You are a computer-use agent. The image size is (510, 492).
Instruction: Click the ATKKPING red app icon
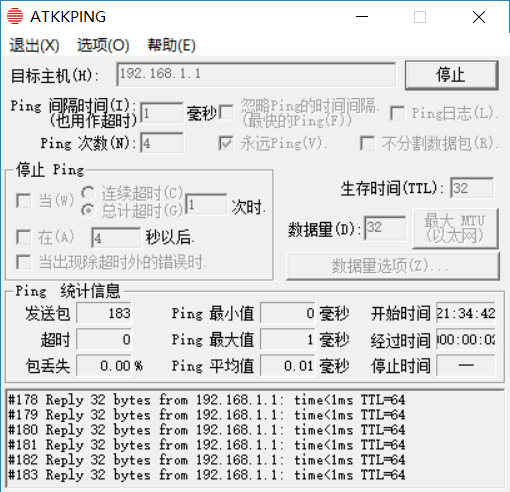click(x=15, y=16)
